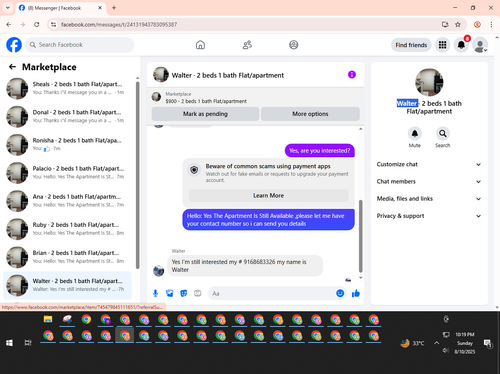Search in conversation with magnifier icon
This screenshot has width=500, height=374.
coord(443,134)
